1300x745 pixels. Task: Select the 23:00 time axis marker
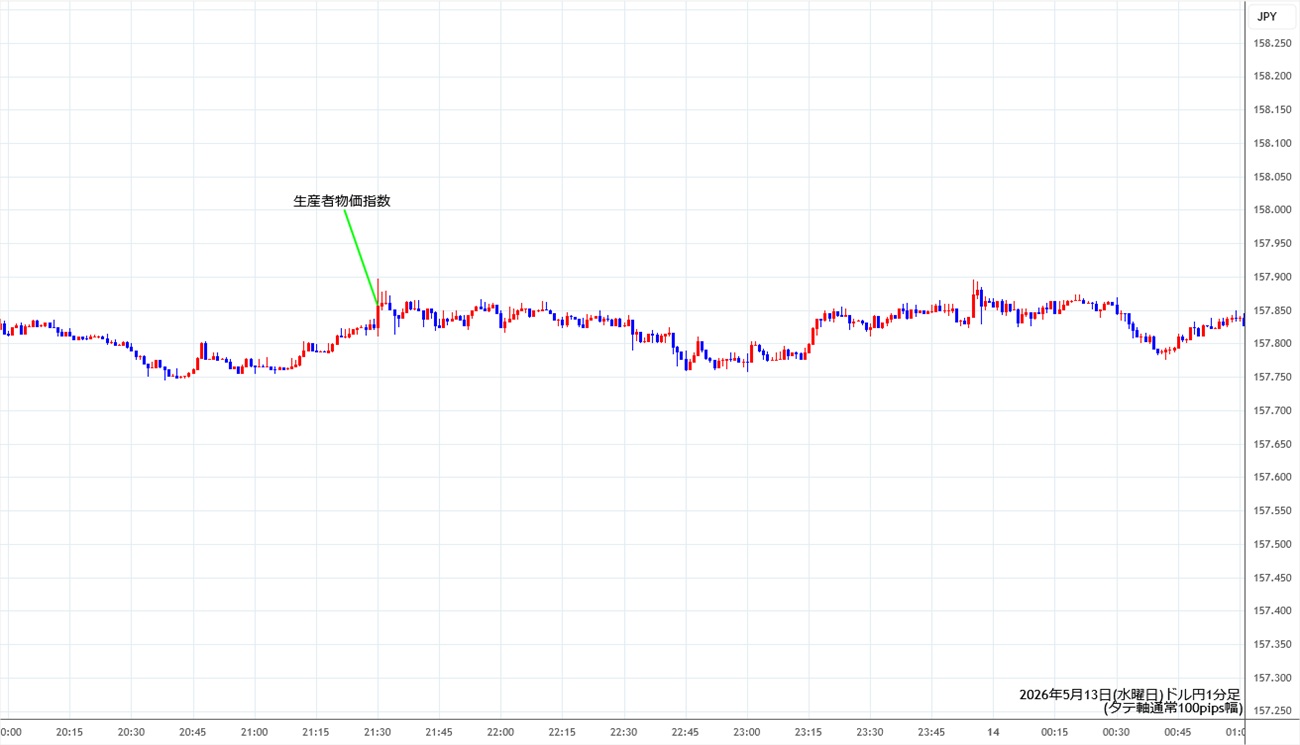[747, 732]
